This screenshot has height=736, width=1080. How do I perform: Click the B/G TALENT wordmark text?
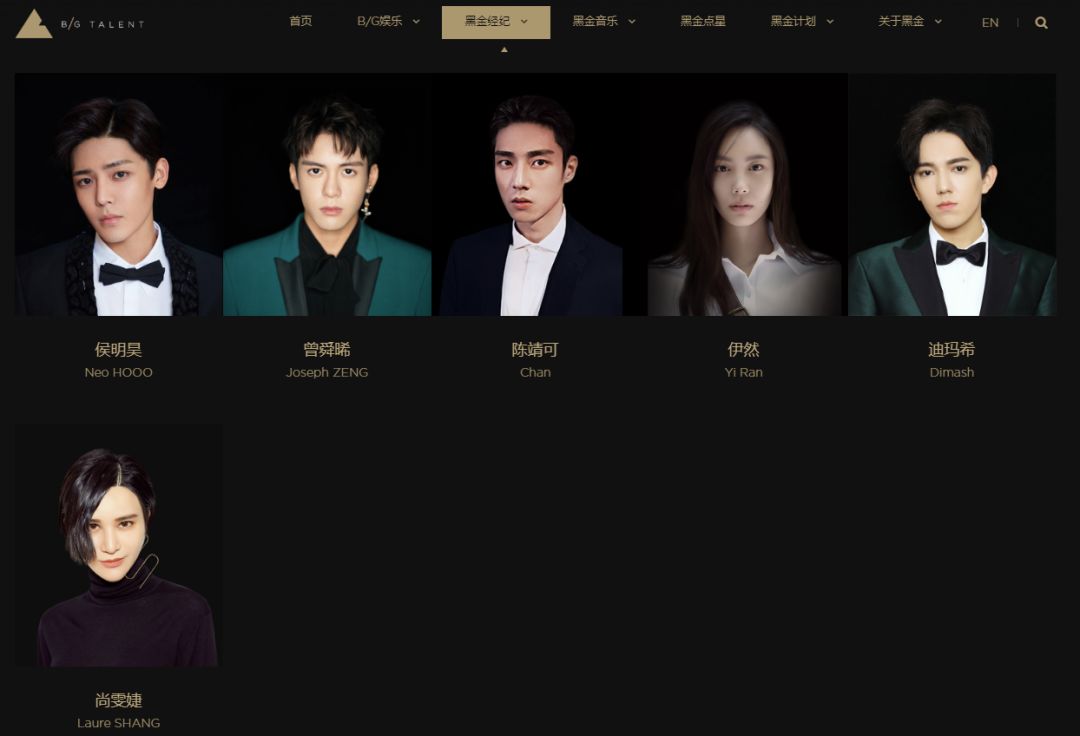tap(103, 24)
